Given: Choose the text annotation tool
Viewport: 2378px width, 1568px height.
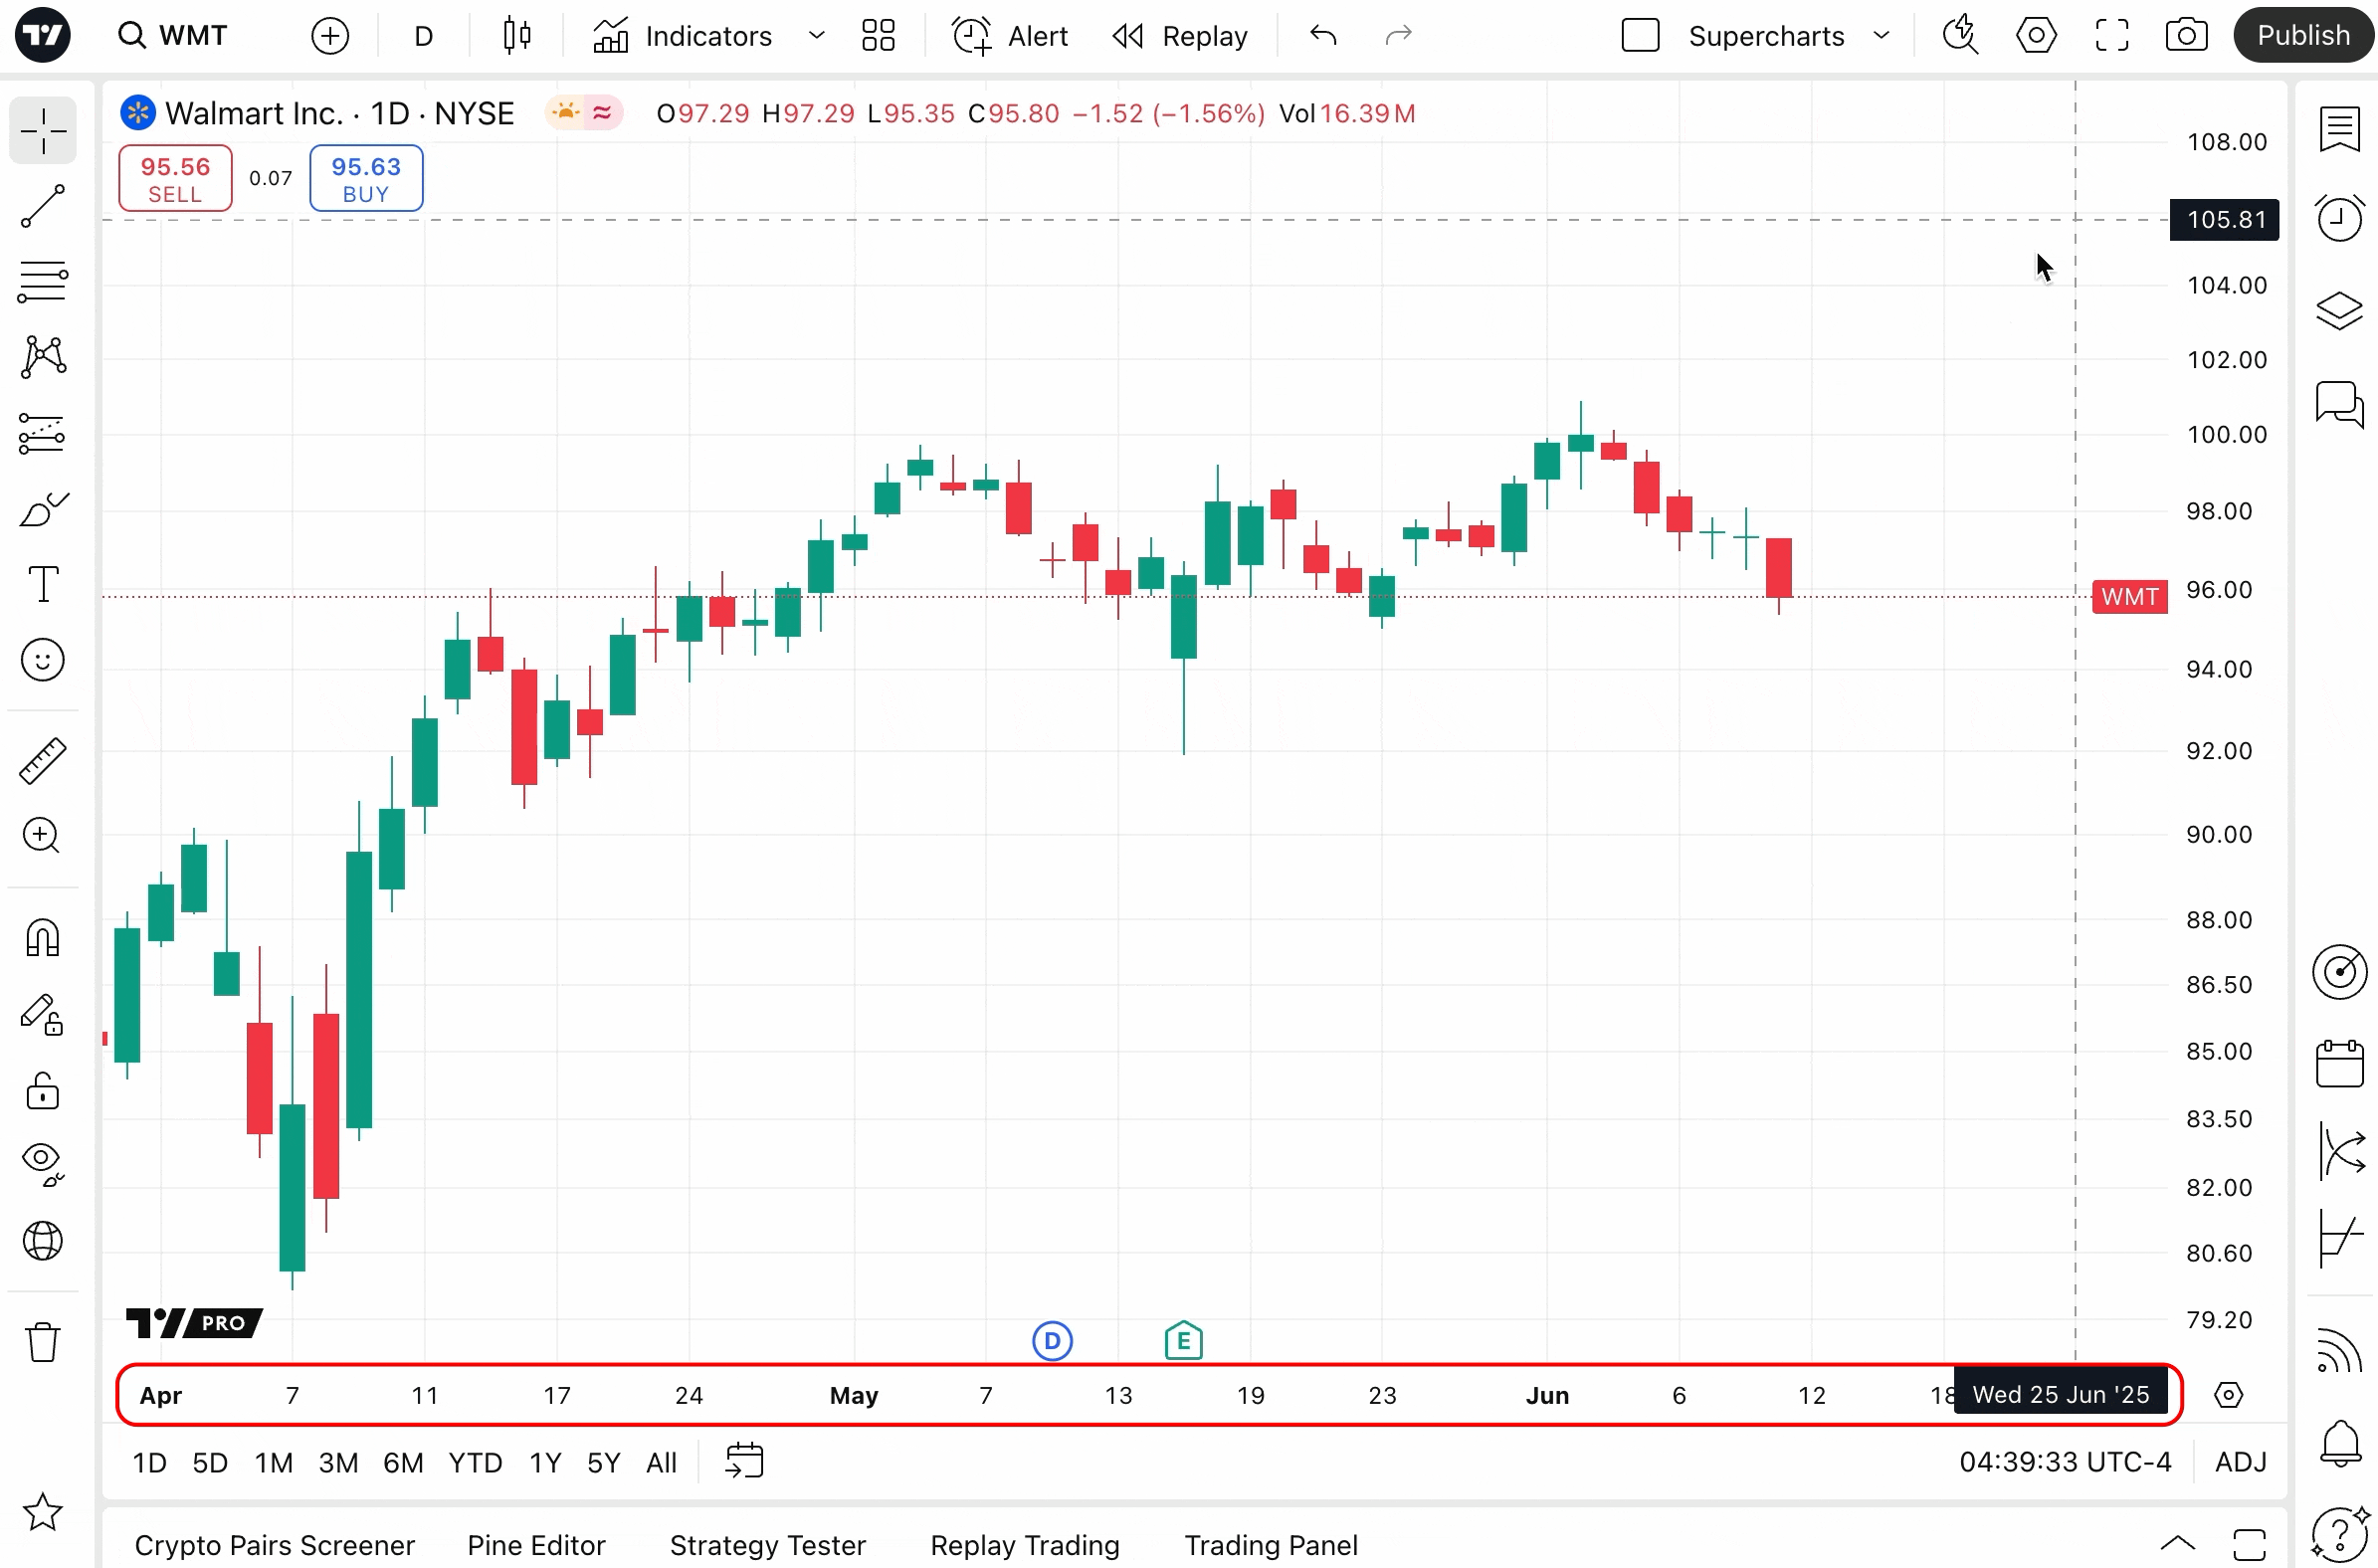Looking at the screenshot, I should tap(43, 584).
